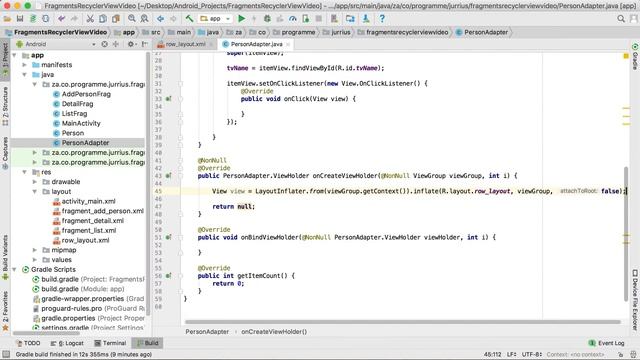Open the Build Variants side panel
This screenshot has height=360, width=640.
tap(5, 258)
